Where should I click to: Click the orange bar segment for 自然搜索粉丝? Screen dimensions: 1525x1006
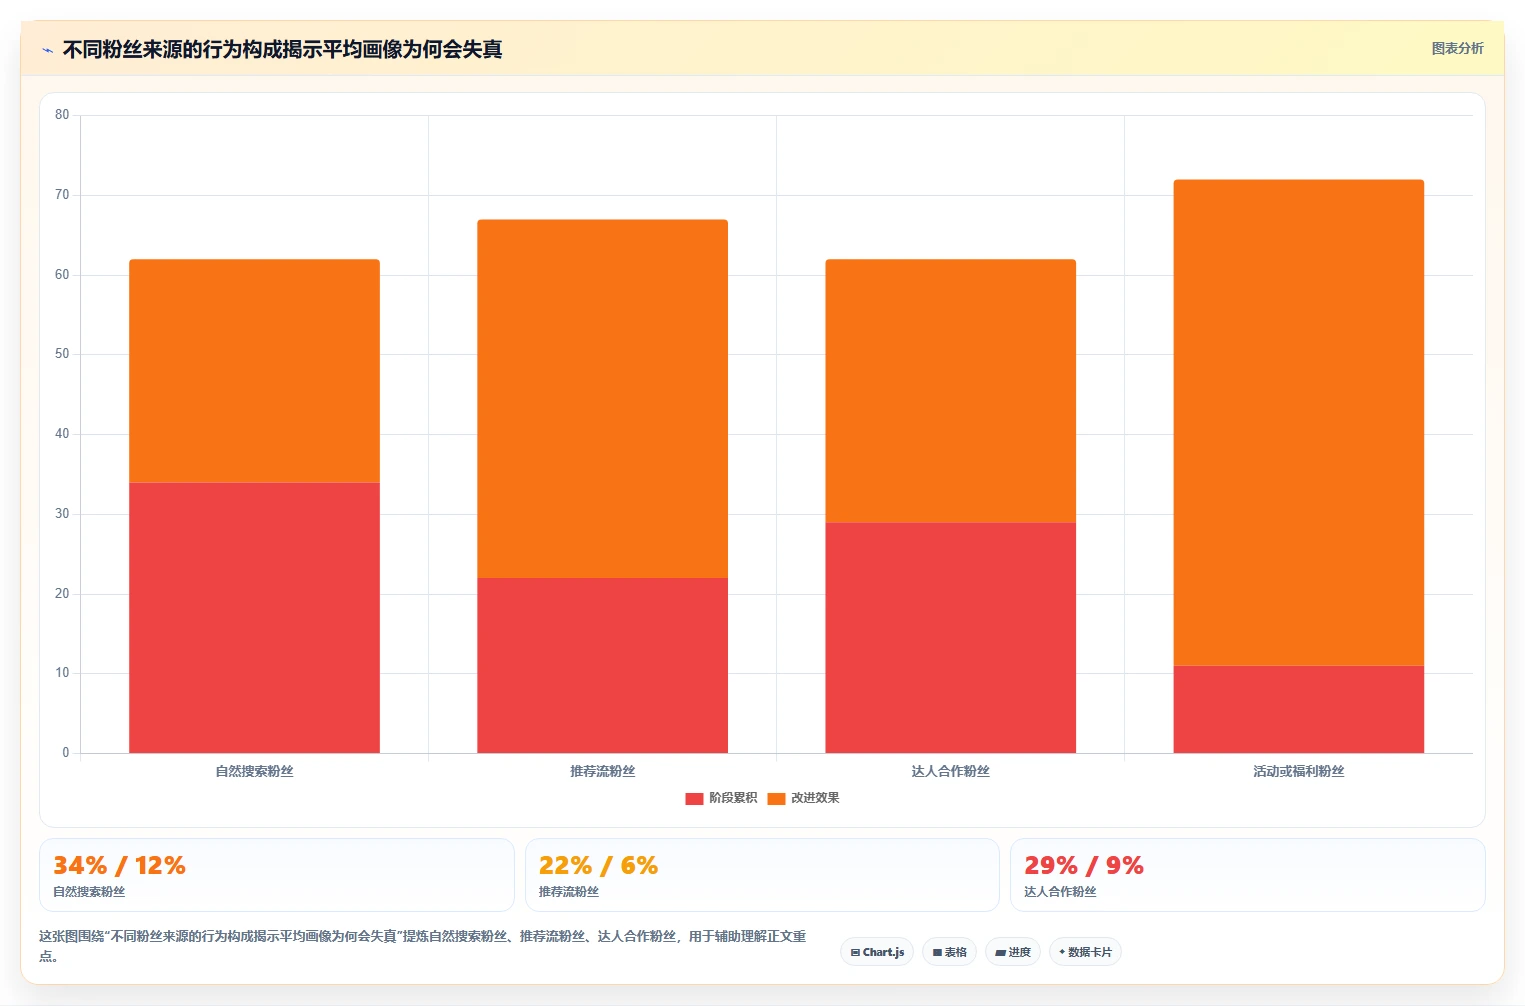(254, 371)
